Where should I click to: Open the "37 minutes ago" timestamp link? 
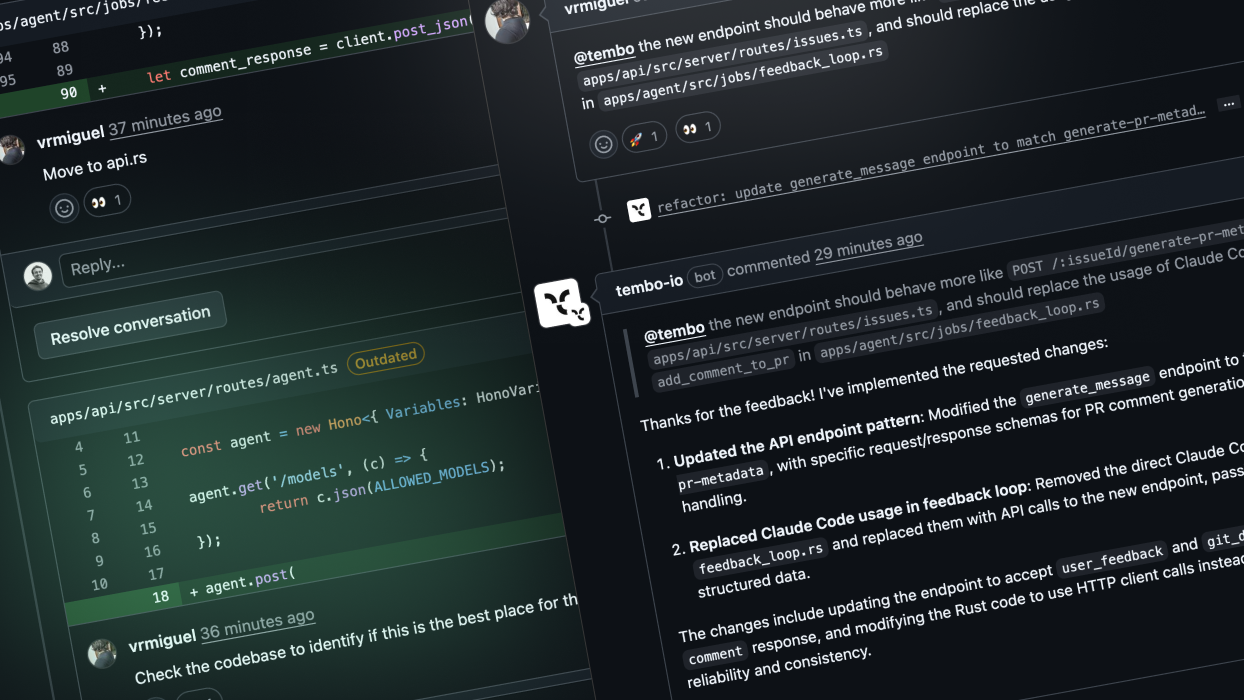[x=165, y=119]
